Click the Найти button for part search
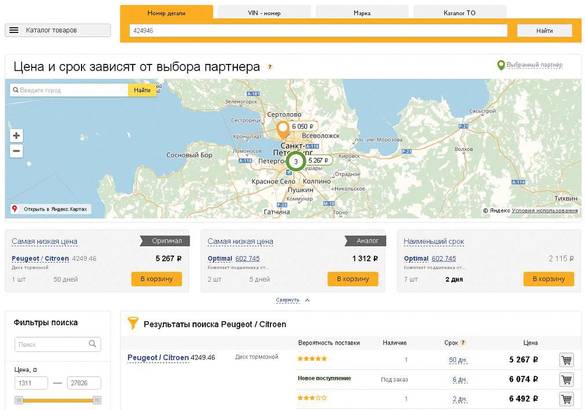Screen dimensions: 585x410 (x=544, y=31)
